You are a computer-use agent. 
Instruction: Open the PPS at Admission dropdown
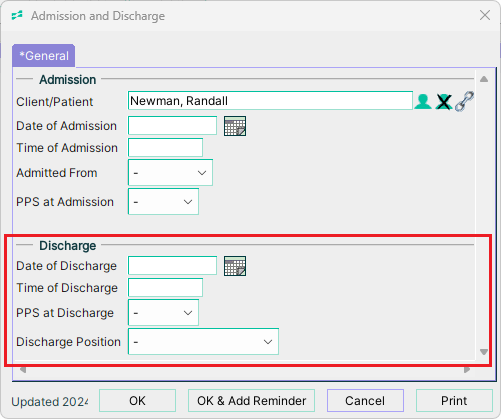(x=163, y=202)
